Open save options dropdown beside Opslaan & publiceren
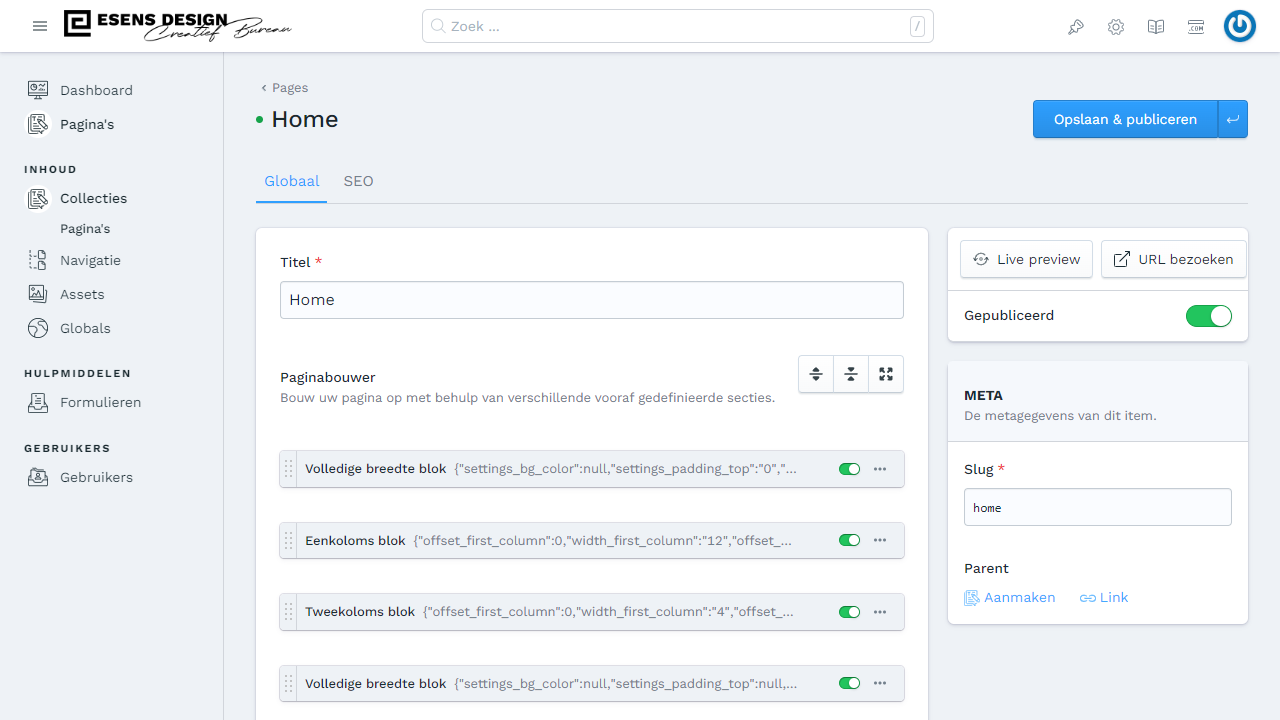1280x720 pixels. click(x=1233, y=119)
